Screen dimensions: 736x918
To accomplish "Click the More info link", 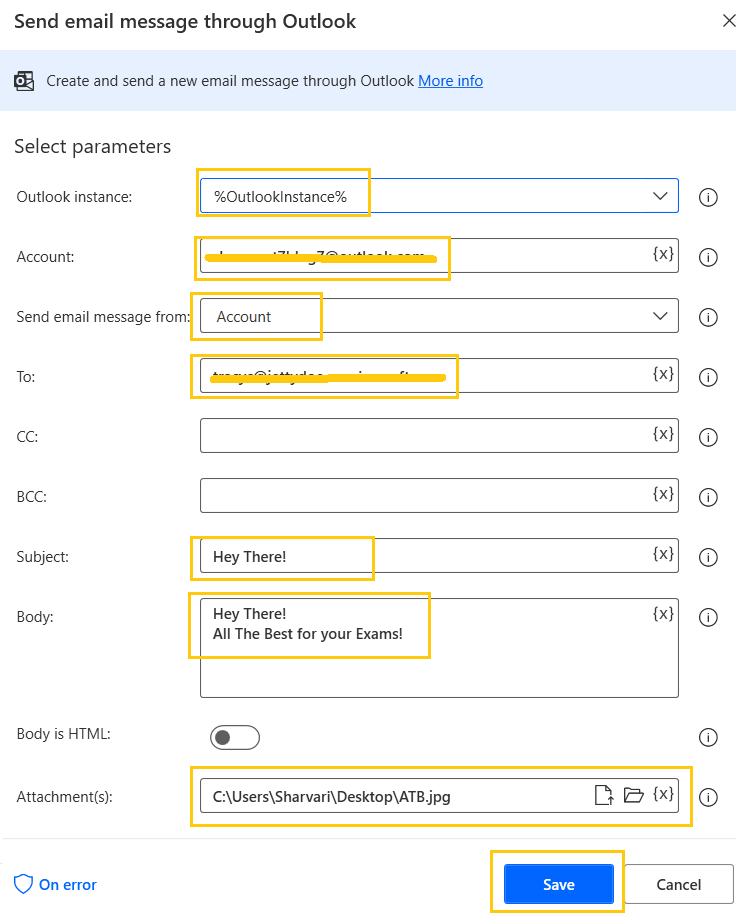I will 450,80.
